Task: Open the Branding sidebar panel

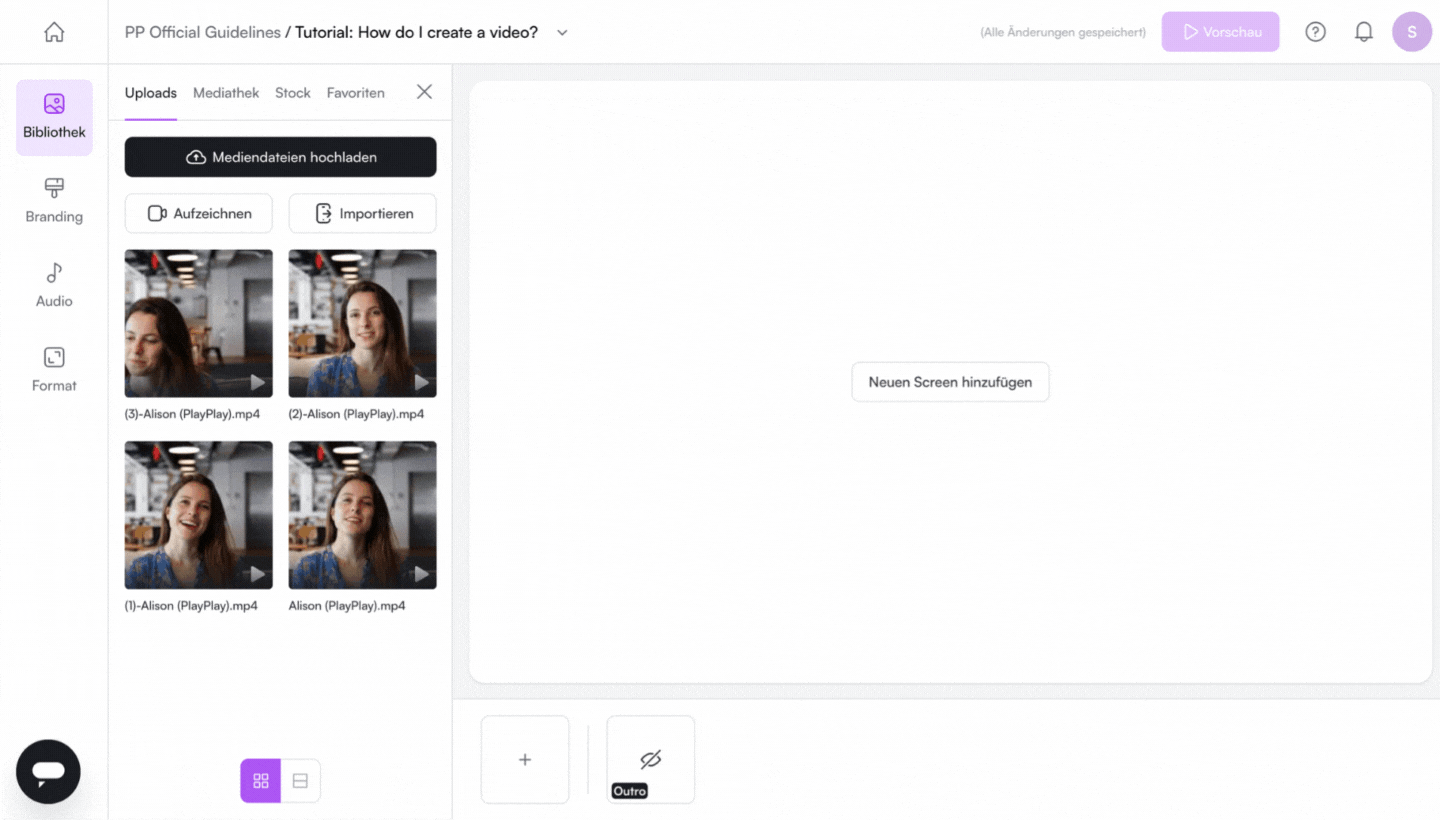Action: 54,202
